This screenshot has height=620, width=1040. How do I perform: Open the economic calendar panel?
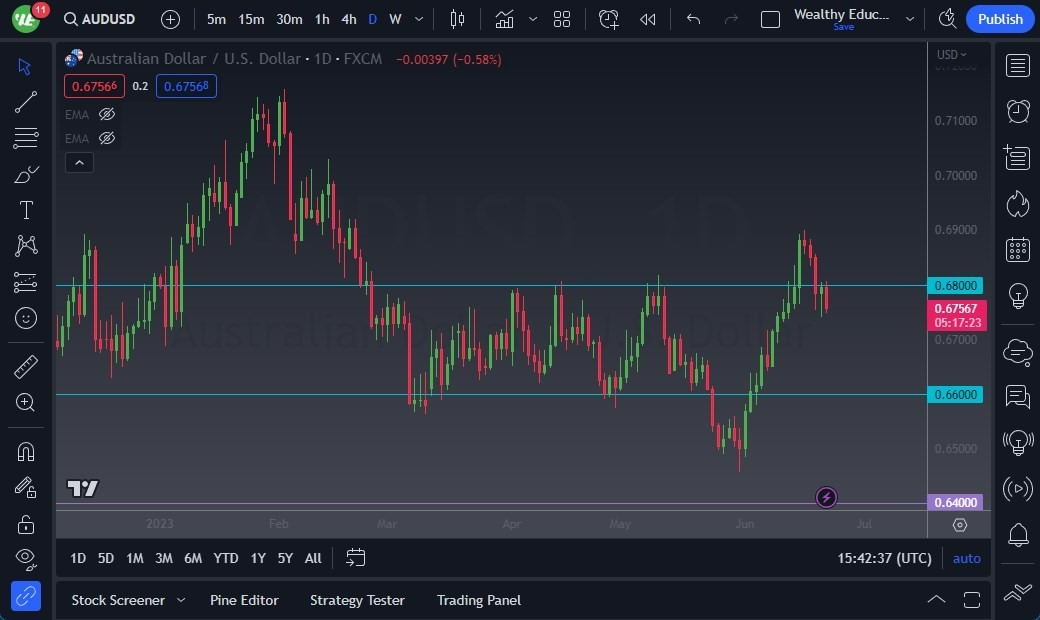click(x=1016, y=249)
